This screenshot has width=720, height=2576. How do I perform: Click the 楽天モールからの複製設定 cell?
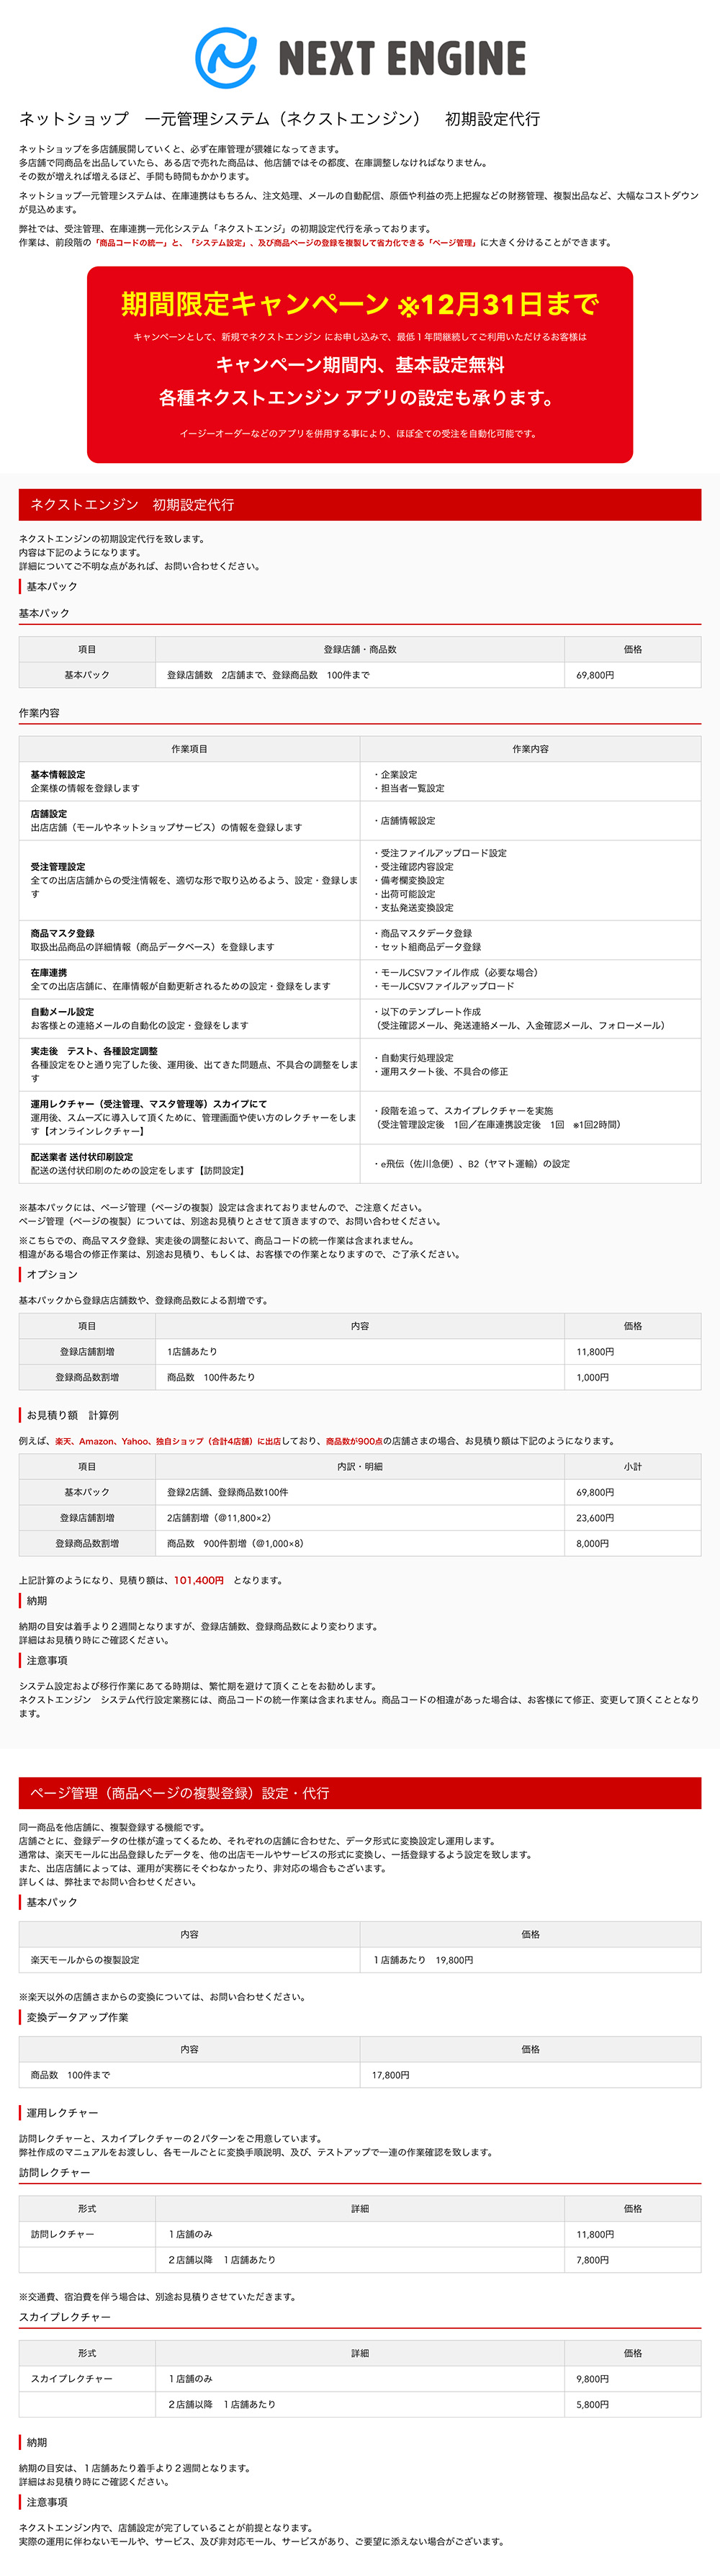pos(190,1960)
